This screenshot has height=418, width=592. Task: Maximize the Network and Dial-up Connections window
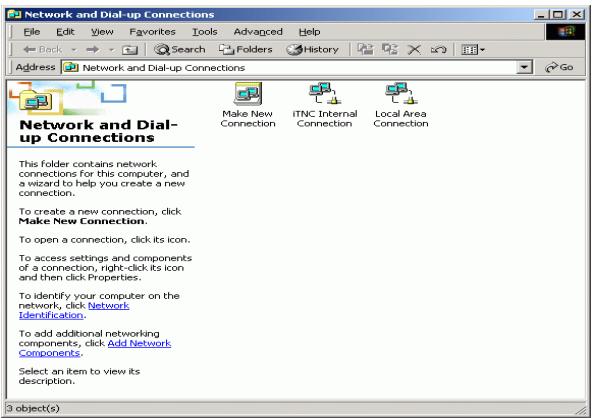558,15
